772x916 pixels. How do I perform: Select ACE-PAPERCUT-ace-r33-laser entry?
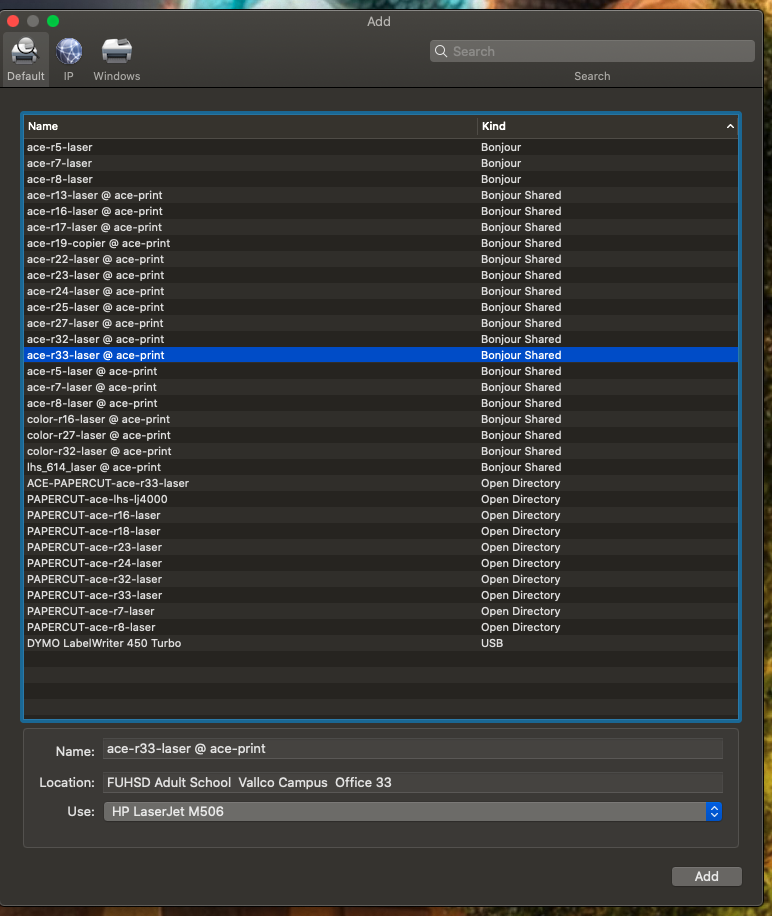108,483
